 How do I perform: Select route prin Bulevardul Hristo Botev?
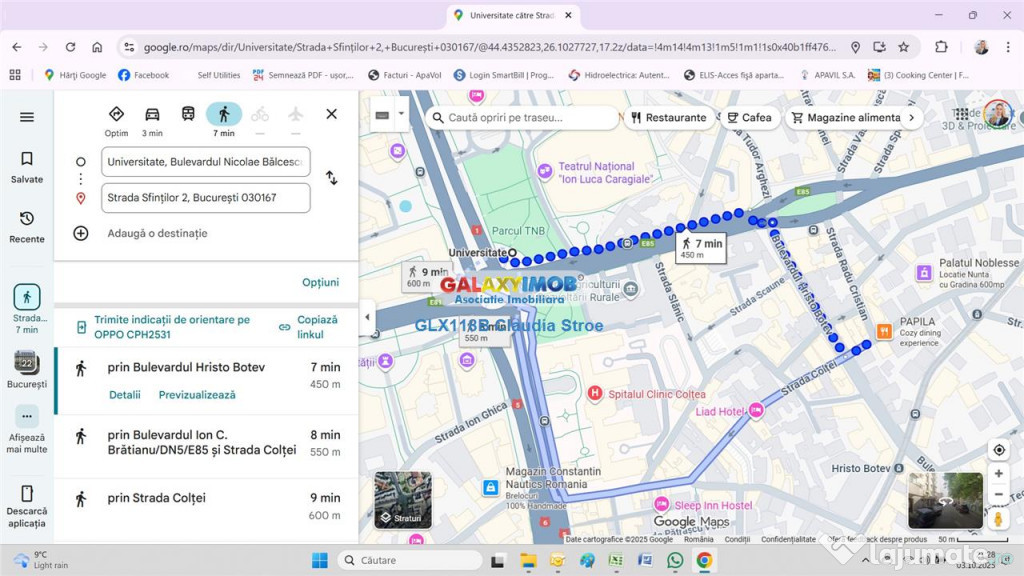[x=186, y=368]
